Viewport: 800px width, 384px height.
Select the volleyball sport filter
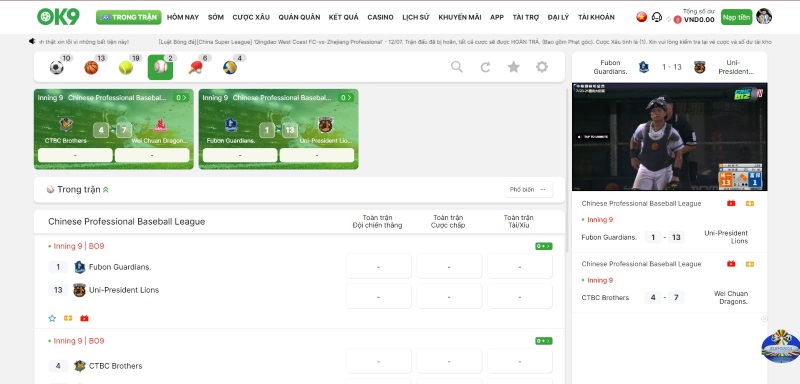pos(230,67)
